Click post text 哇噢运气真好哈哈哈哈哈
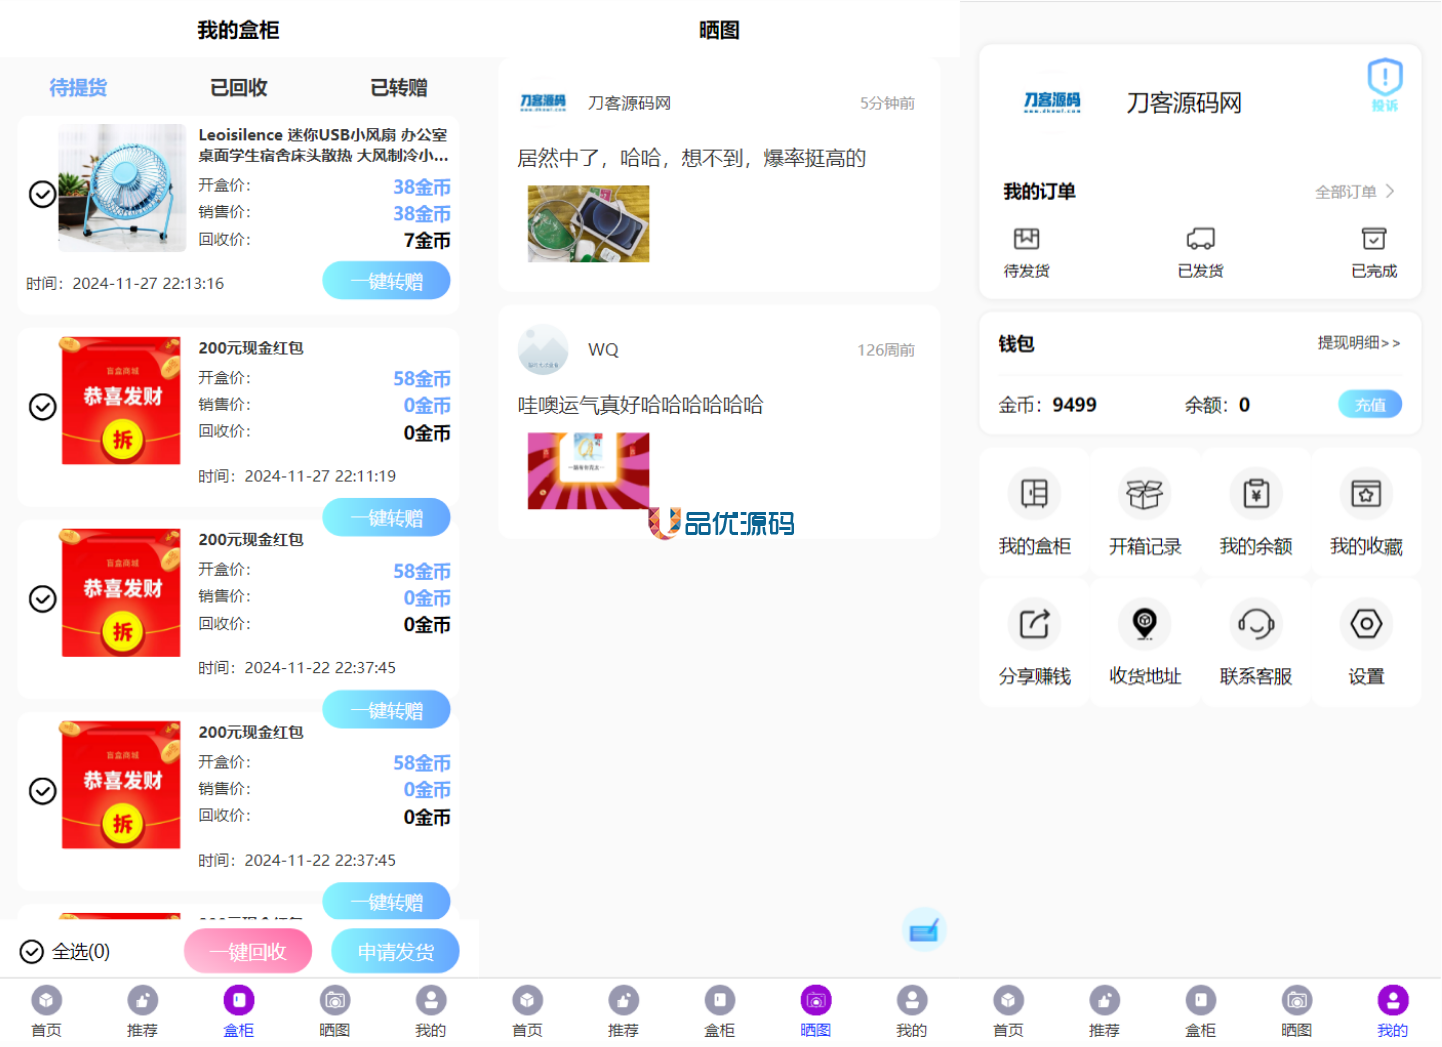This screenshot has width=1442, height=1047. pos(640,405)
